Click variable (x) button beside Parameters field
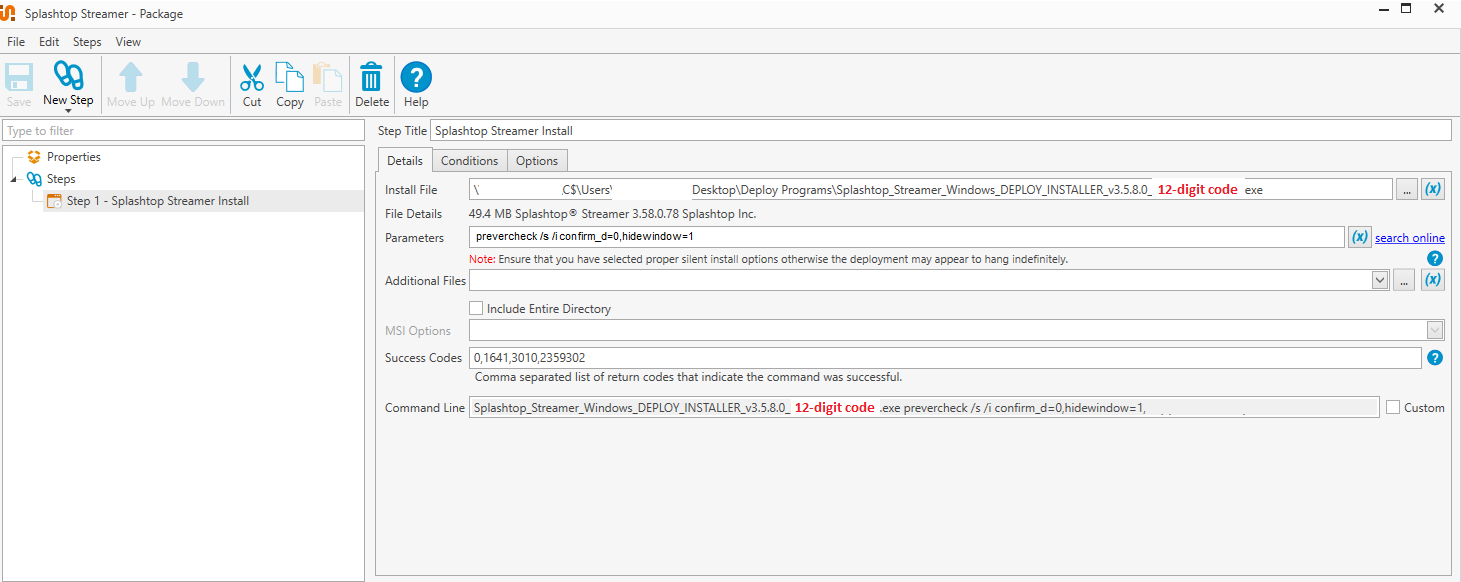1461x582 pixels. [x=1359, y=237]
